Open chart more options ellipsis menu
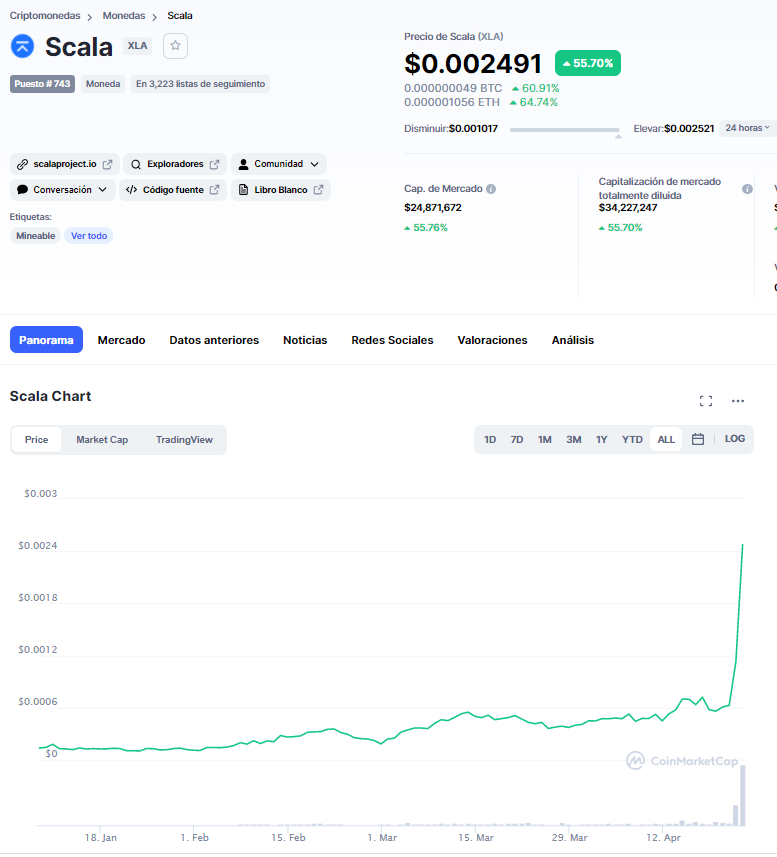This screenshot has width=777, height=857. (x=738, y=401)
